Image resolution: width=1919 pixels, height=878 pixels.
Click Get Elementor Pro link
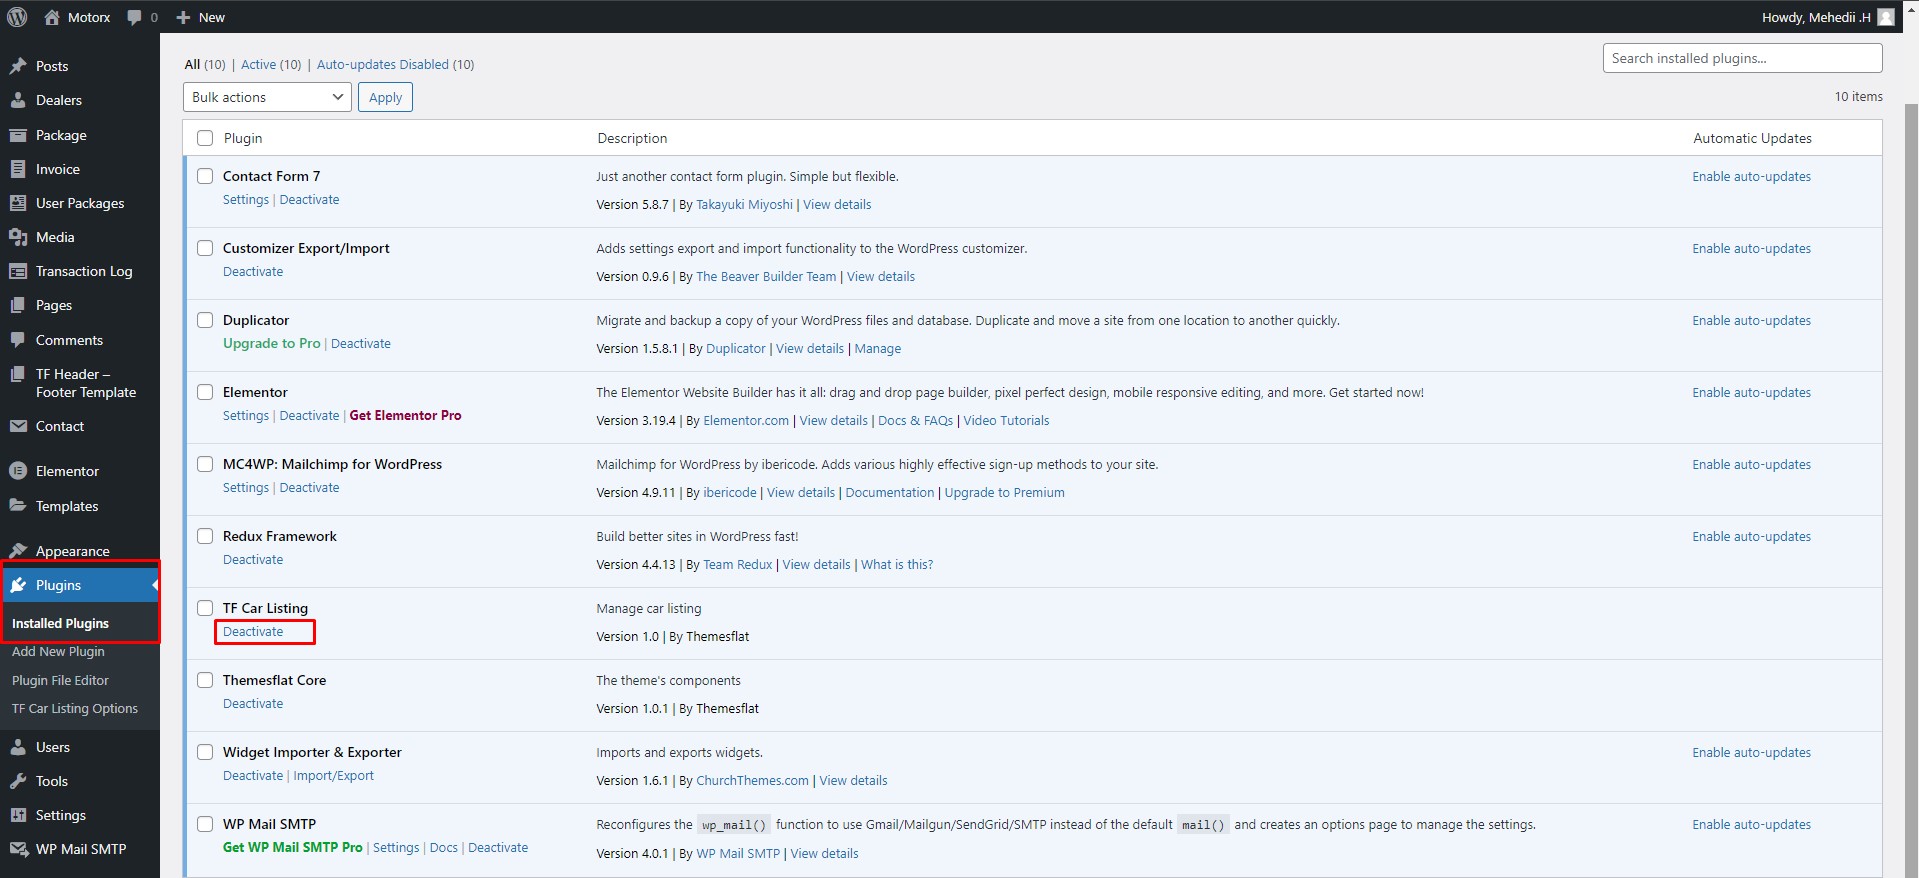[x=405, y=415]
